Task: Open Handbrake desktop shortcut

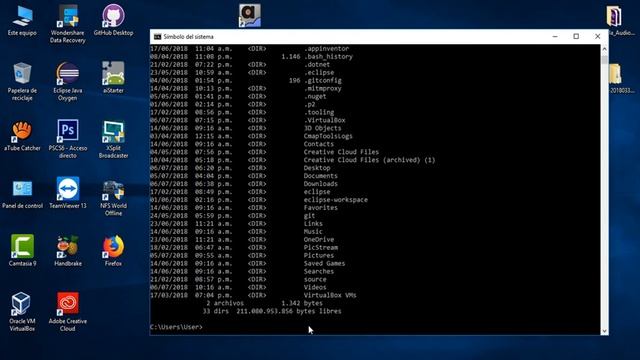Action: click(x=68, y=251)
